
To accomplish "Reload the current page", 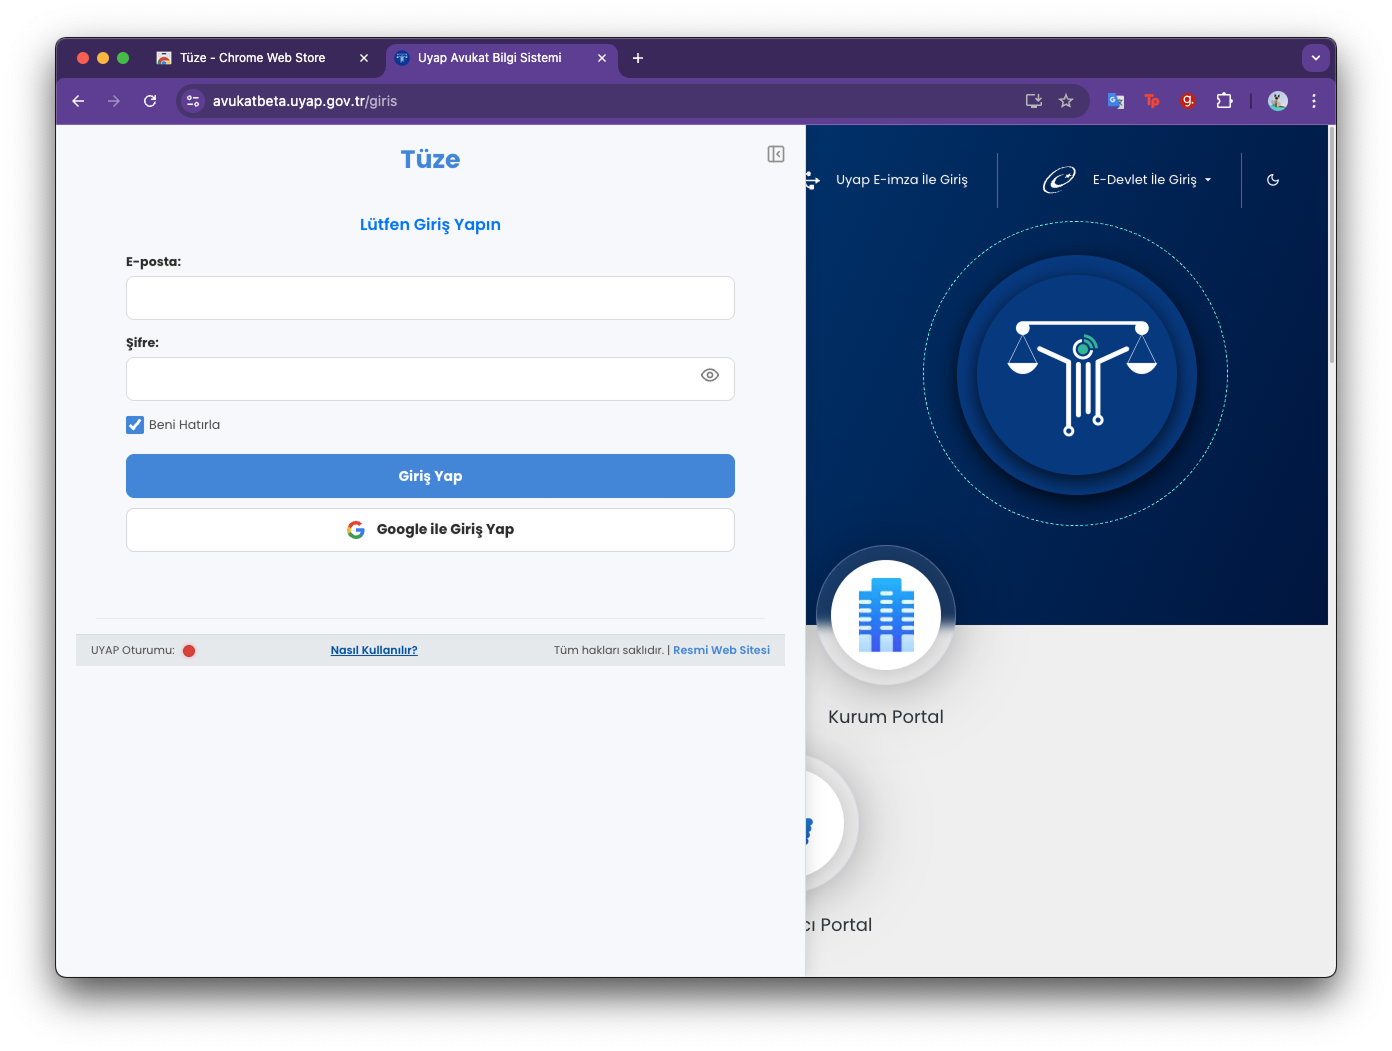I will pos(150,101).
